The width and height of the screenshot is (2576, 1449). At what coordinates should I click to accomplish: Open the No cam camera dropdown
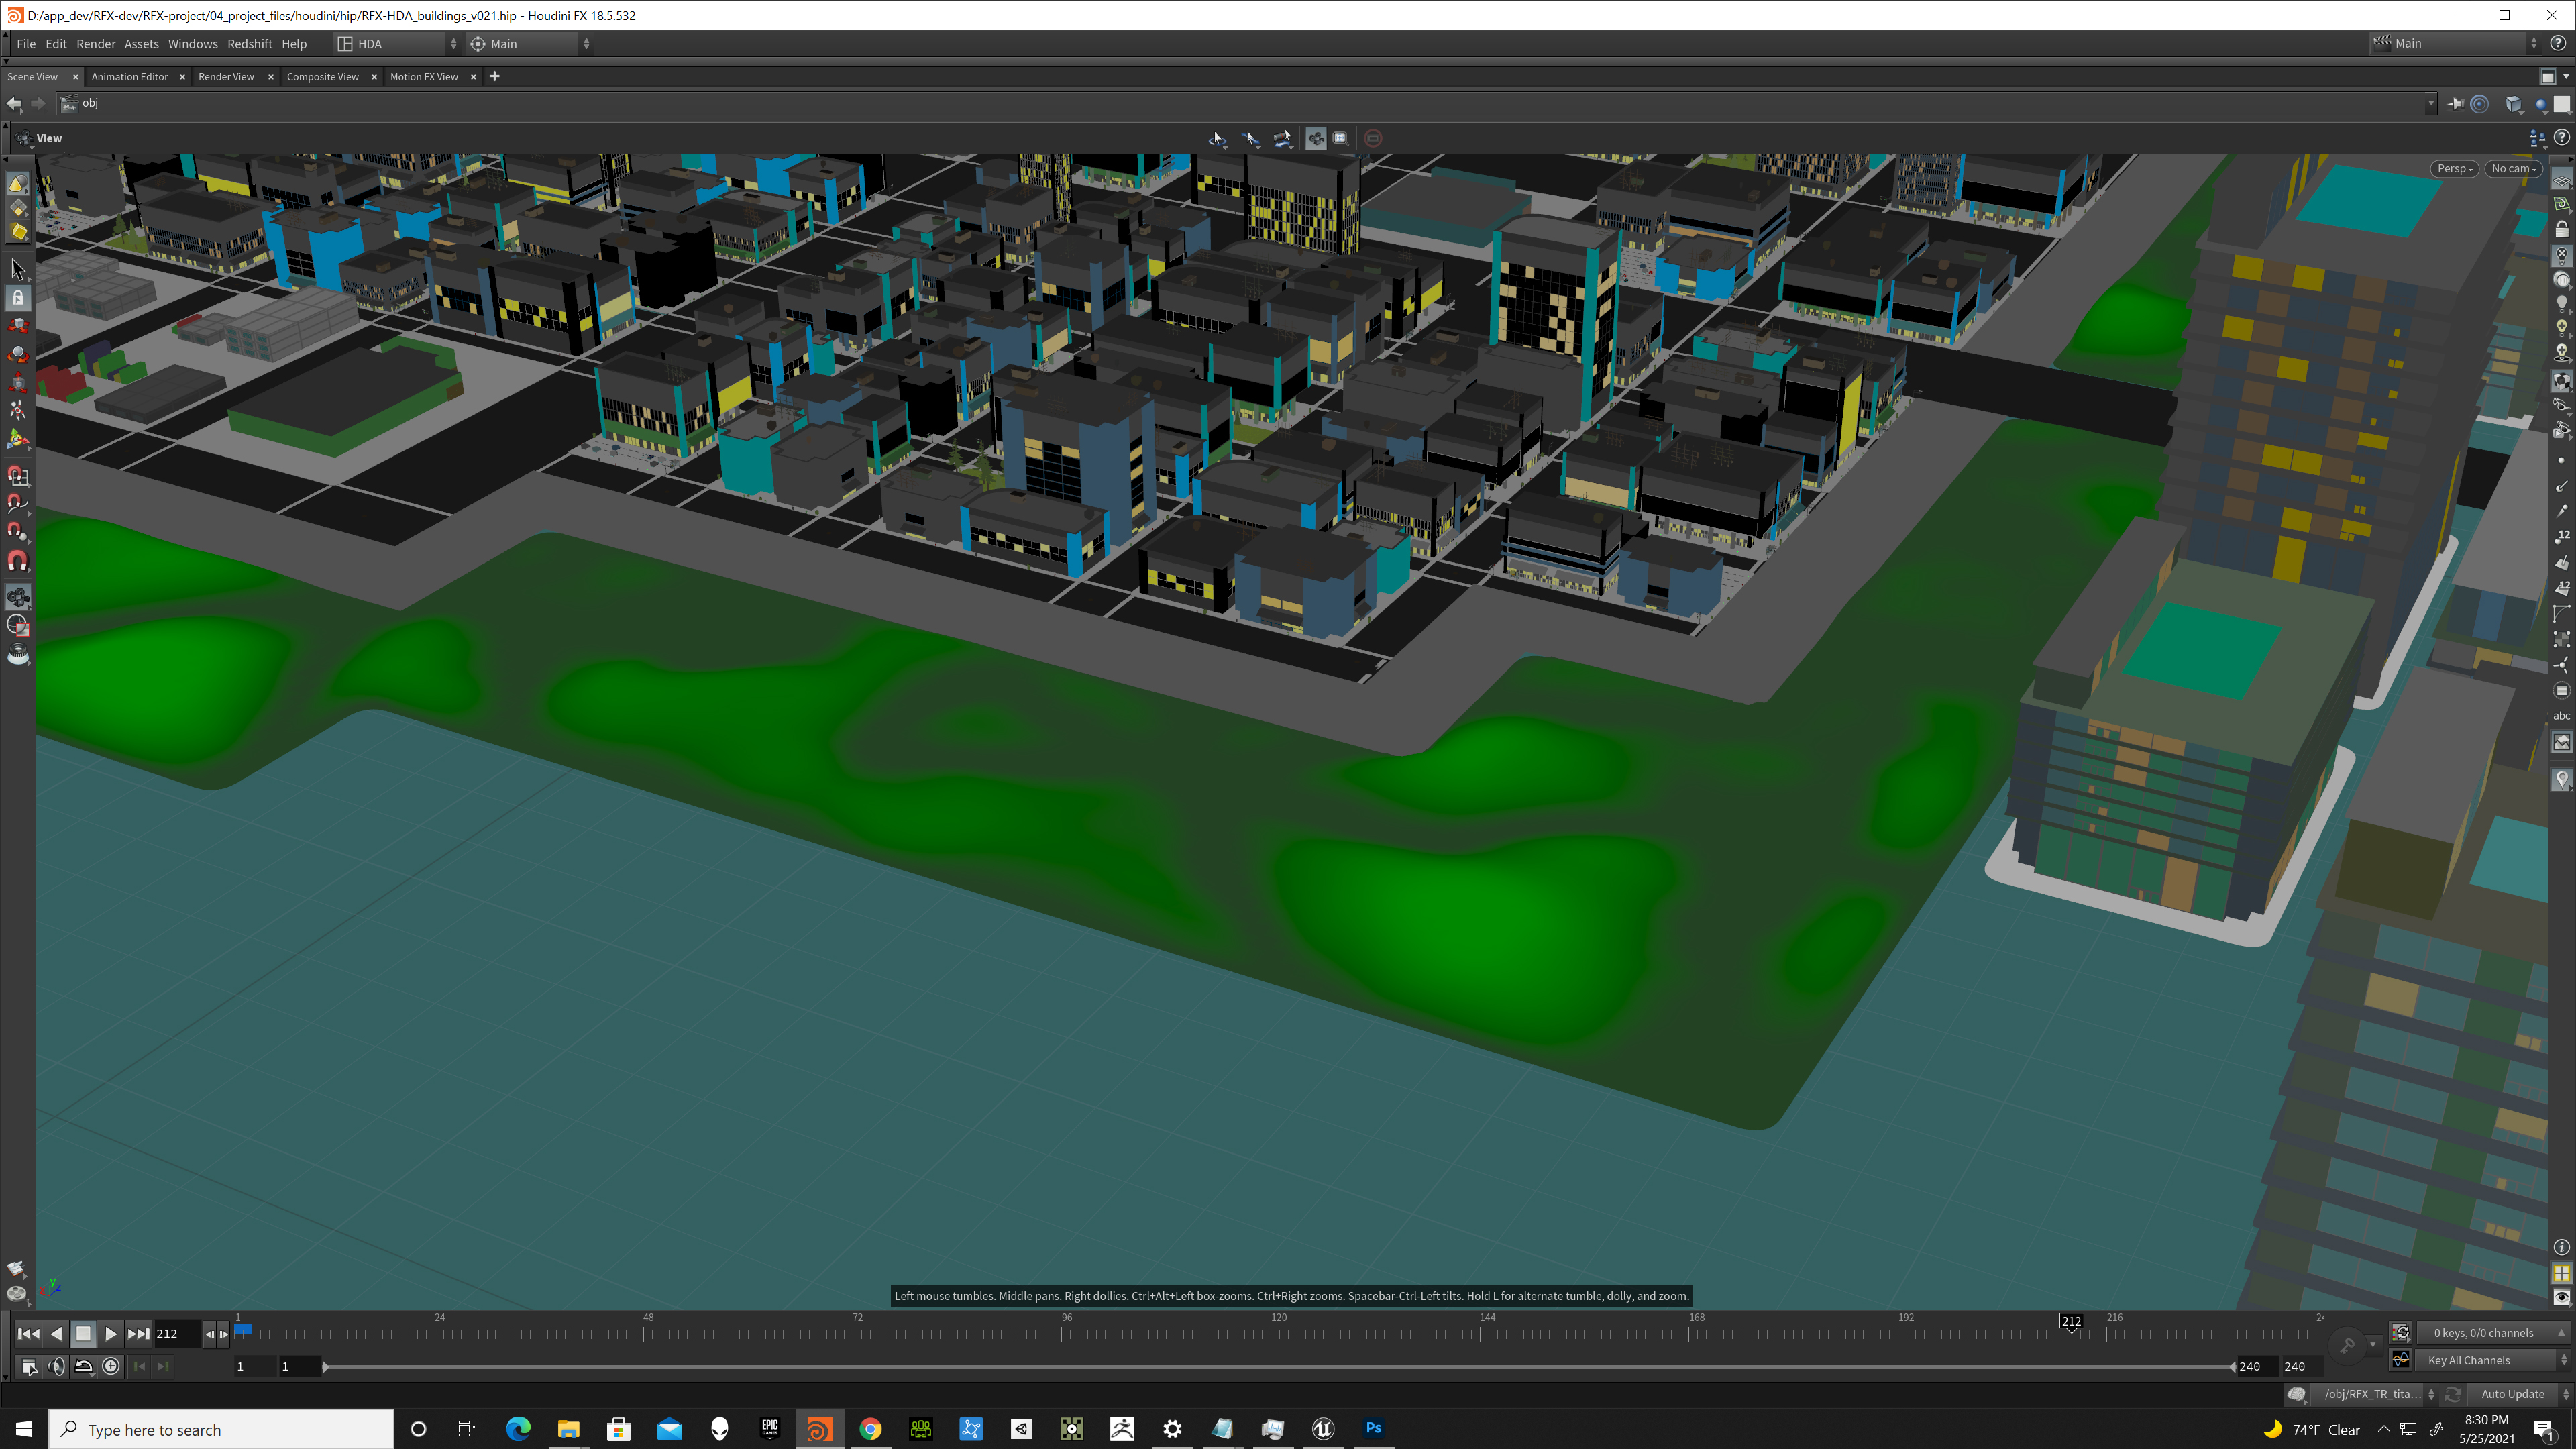[x=2514, y=169]
